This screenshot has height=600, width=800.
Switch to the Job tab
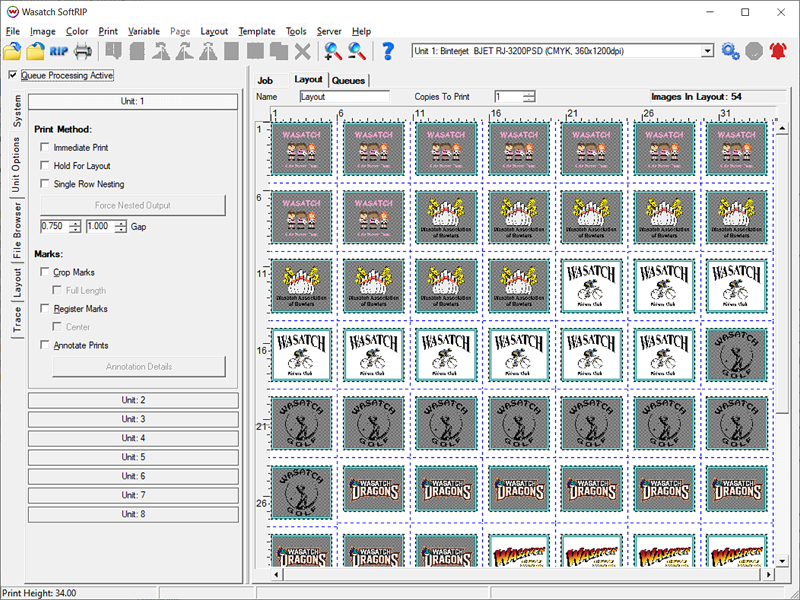pos(265,81)
